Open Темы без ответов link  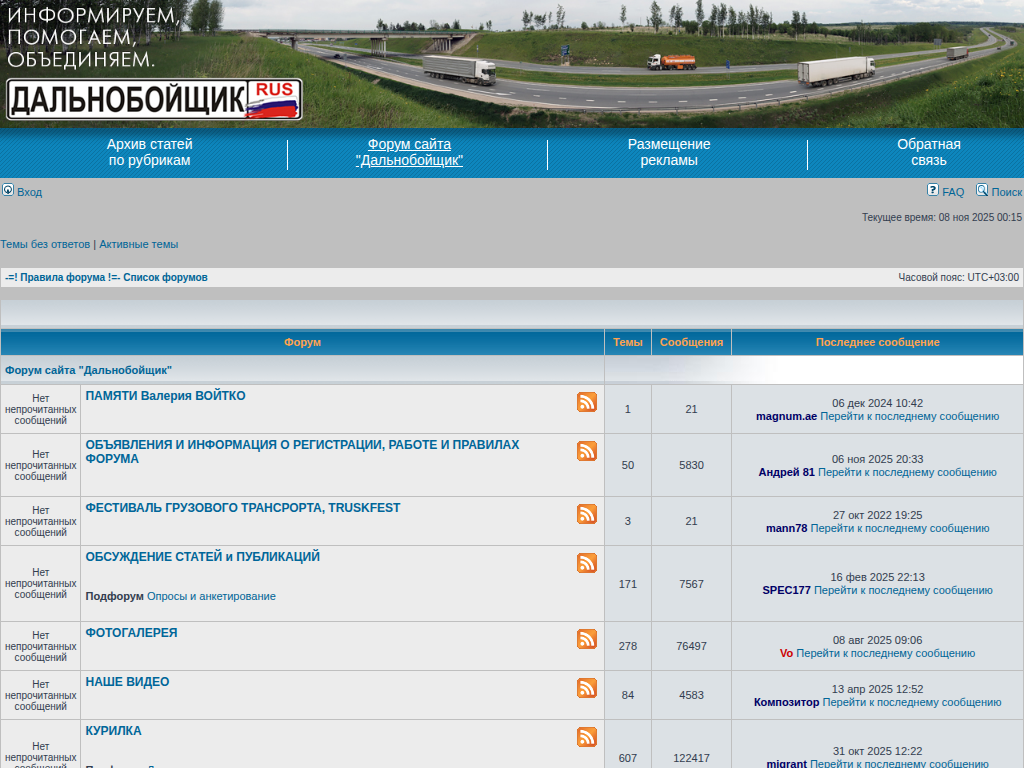click(45, 244)
